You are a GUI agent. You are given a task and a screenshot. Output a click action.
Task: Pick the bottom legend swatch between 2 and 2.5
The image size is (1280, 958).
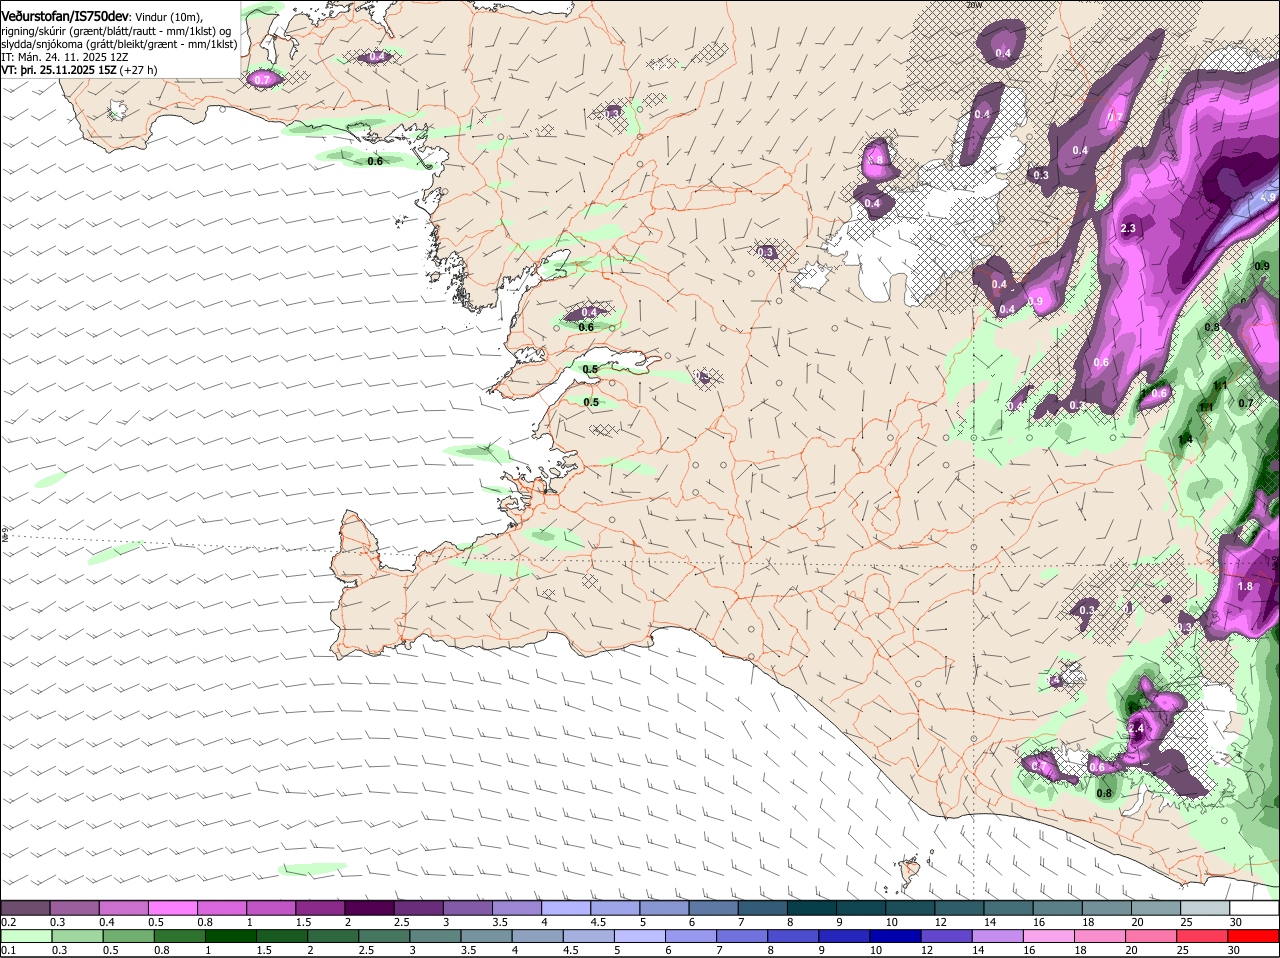pos(332,936)
